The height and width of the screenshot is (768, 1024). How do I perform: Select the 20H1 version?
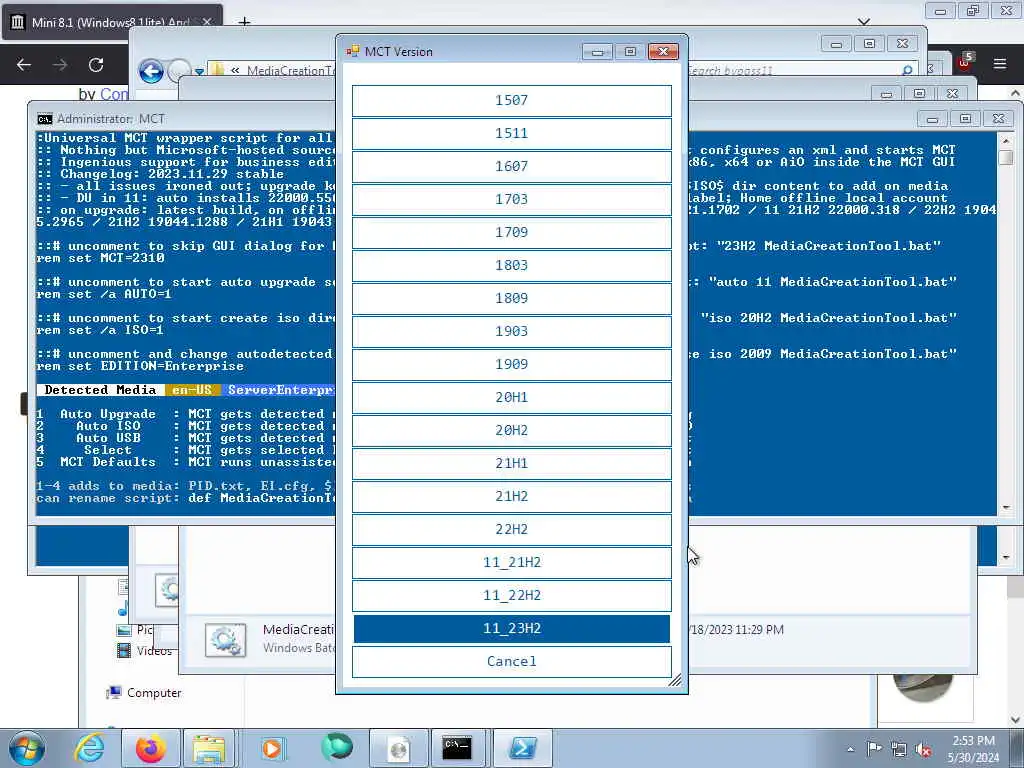511,397
